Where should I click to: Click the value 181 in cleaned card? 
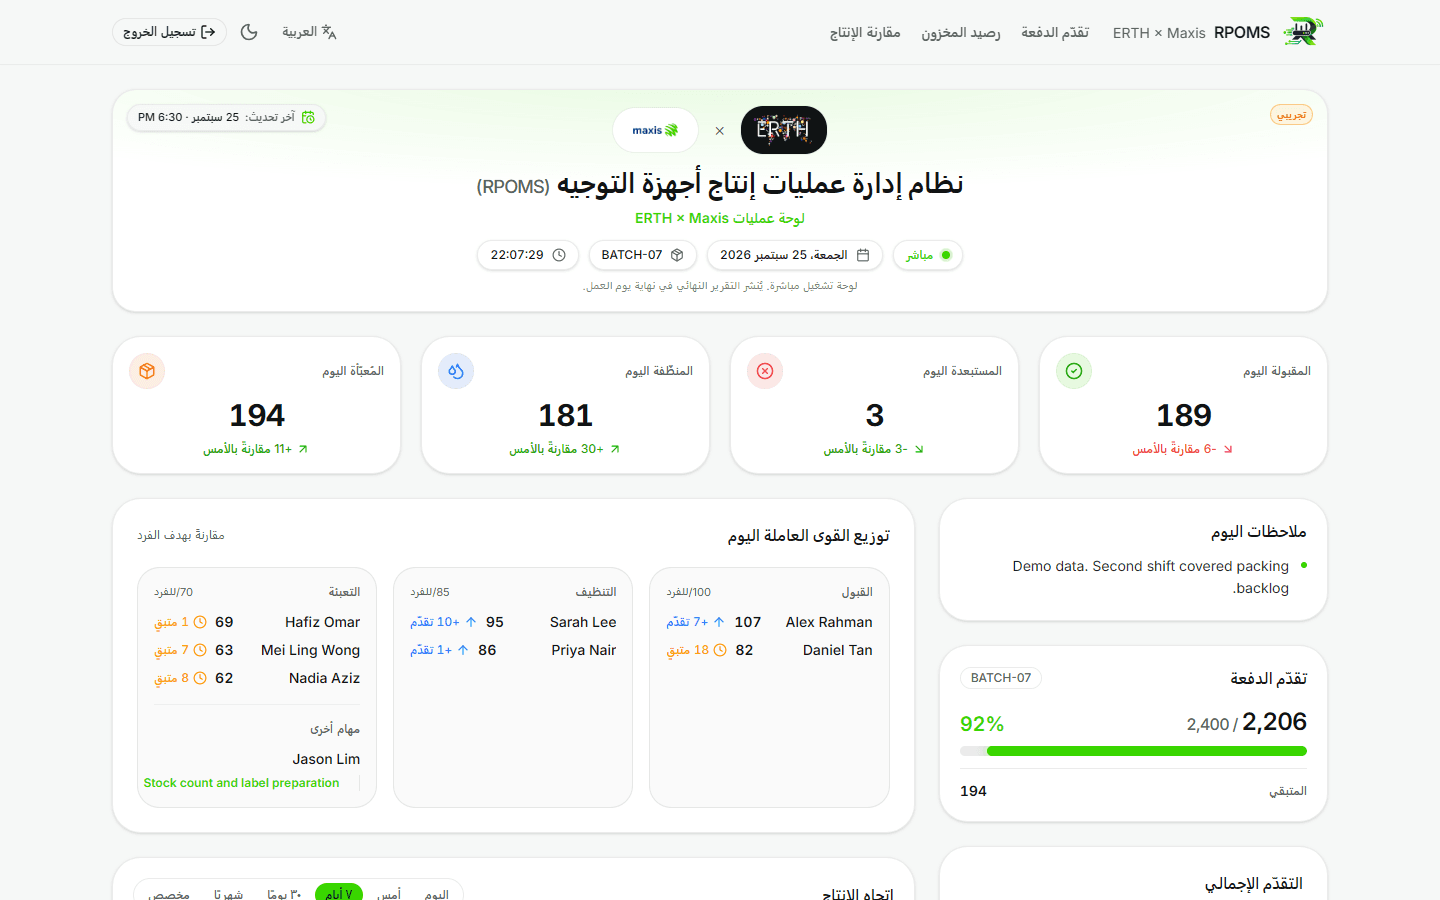(566, 415)
